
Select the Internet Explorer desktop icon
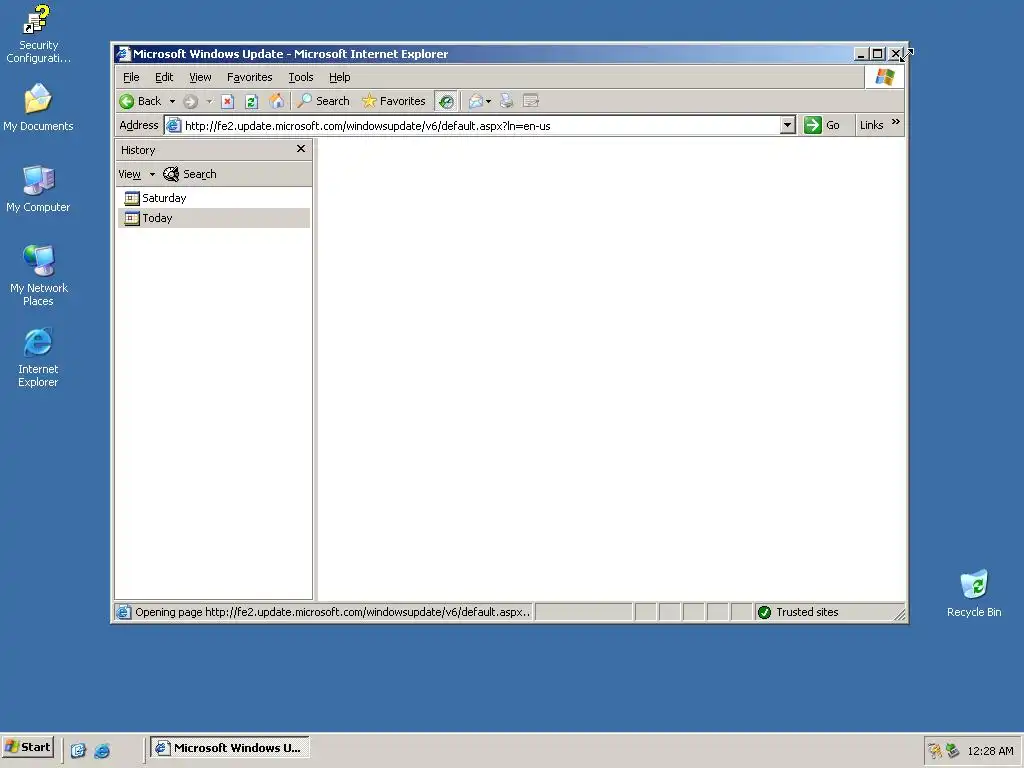[38, 358]
